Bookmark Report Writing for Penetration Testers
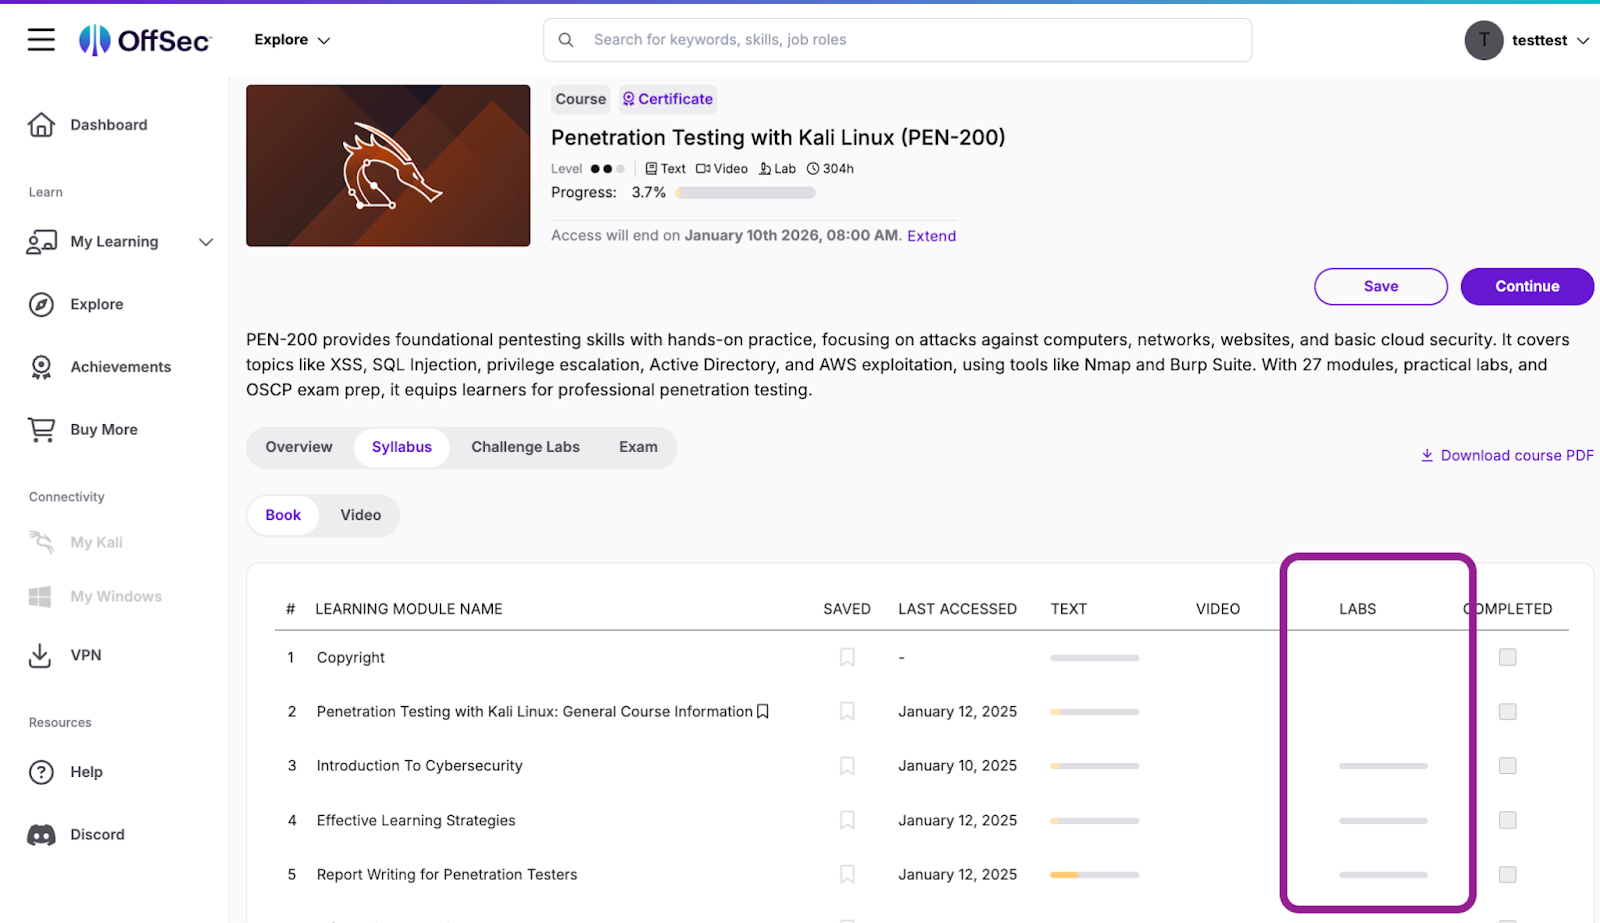This screenshot has height=923, width=1600. click(x=847, y=874)
